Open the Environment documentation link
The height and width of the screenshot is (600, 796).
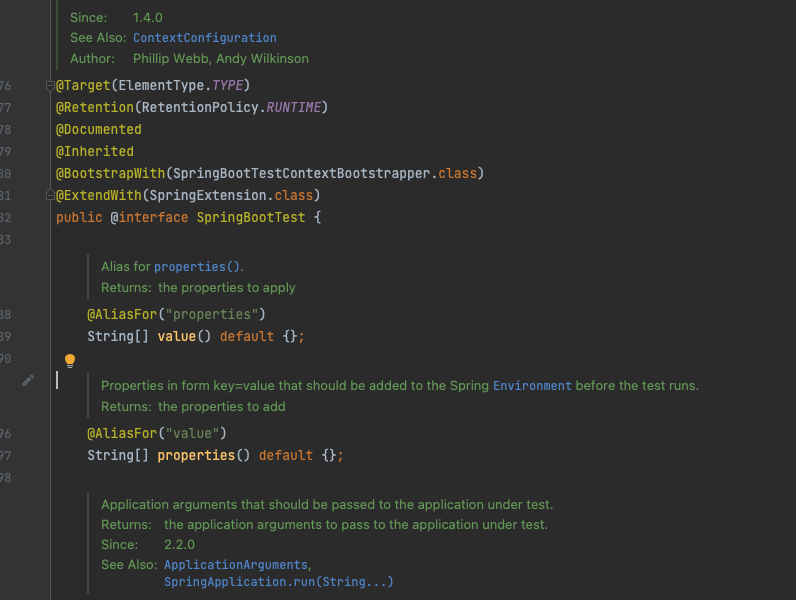532,386
